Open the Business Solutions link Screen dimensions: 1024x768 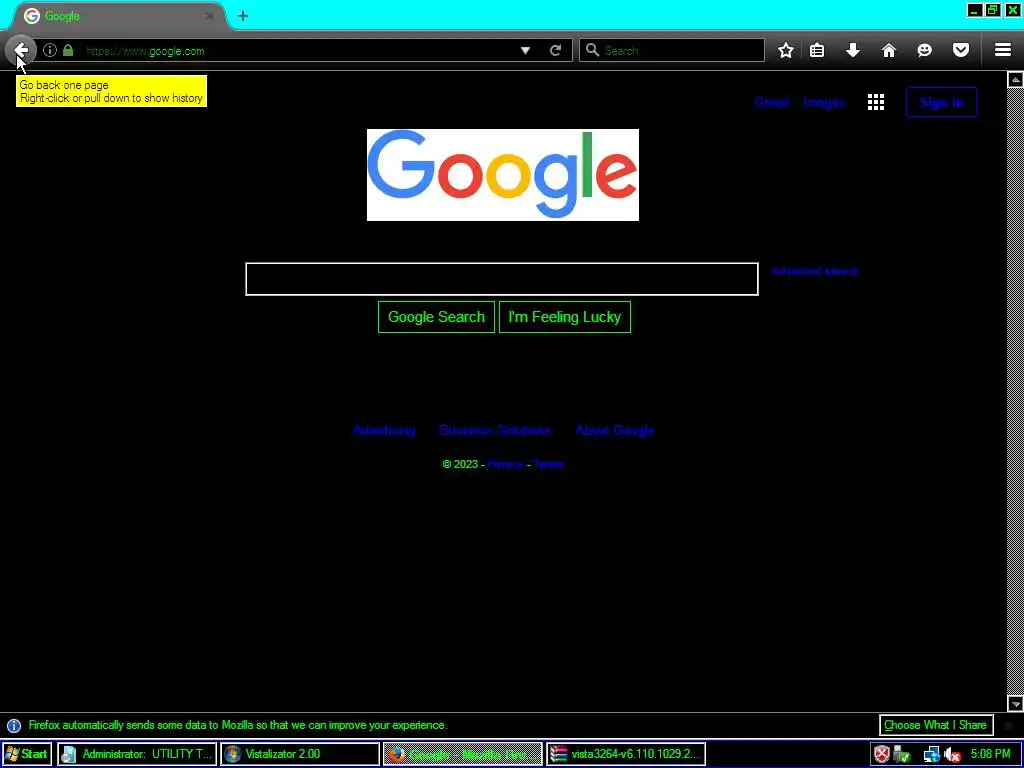tap(494, 430)
